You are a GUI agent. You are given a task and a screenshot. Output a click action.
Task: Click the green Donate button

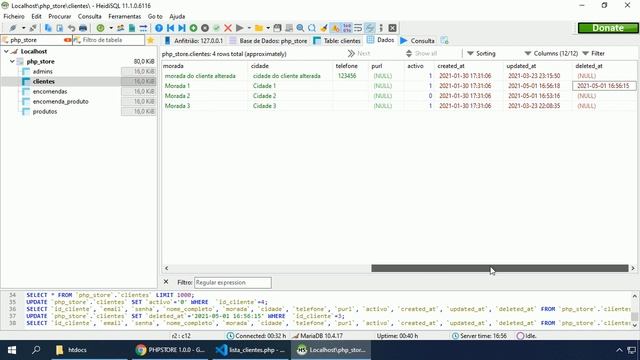click(x=608, y=28)
